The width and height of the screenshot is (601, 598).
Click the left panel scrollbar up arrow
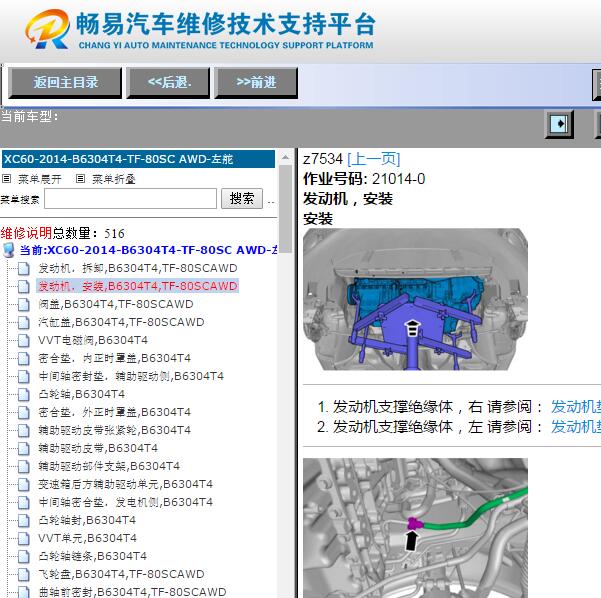click(286, 157)
